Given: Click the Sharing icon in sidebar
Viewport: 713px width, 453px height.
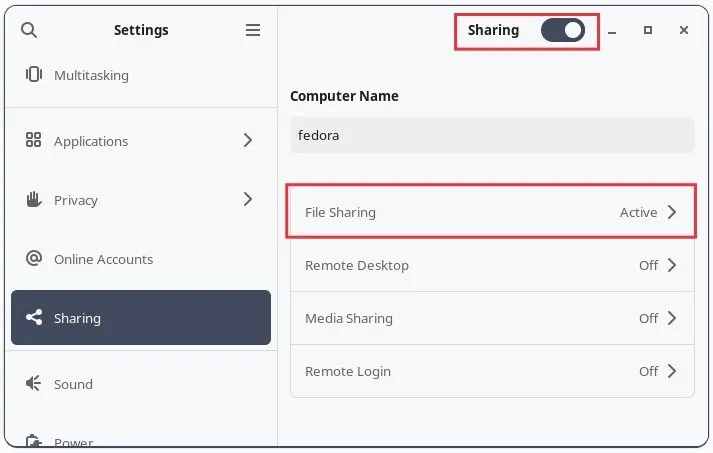Looking at the screenshot, I should (x=34, y=318).
